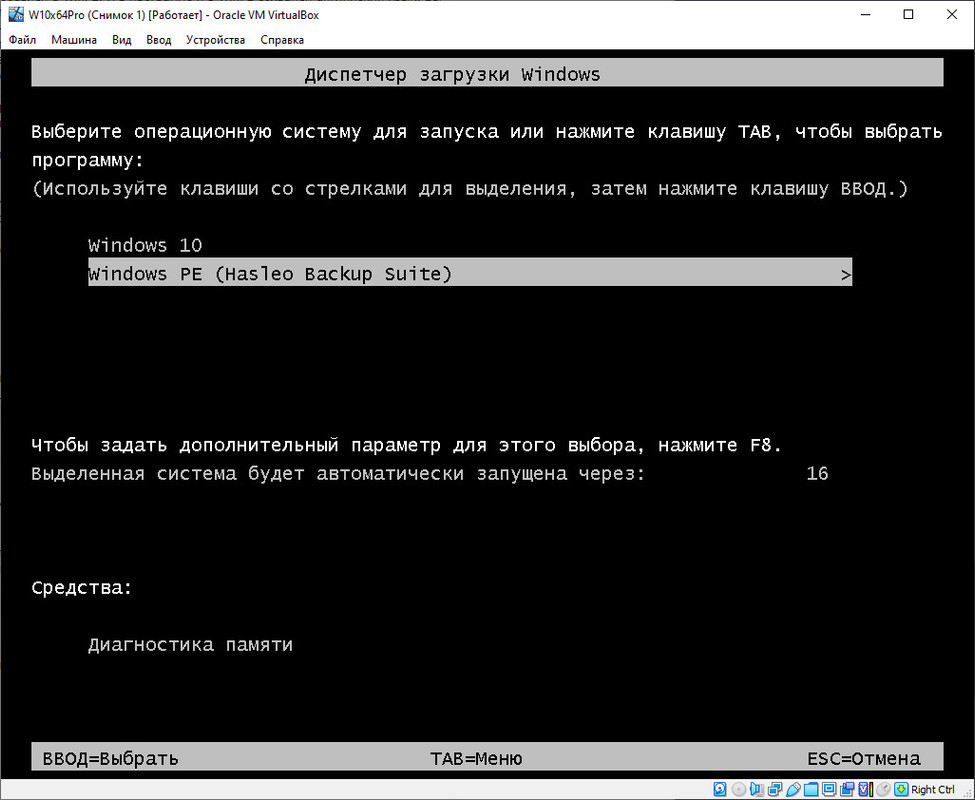The width and height of the screenshot is (975, 800).
Task: Click the VirtualBox window title bar icon
Action: [16, 14]
